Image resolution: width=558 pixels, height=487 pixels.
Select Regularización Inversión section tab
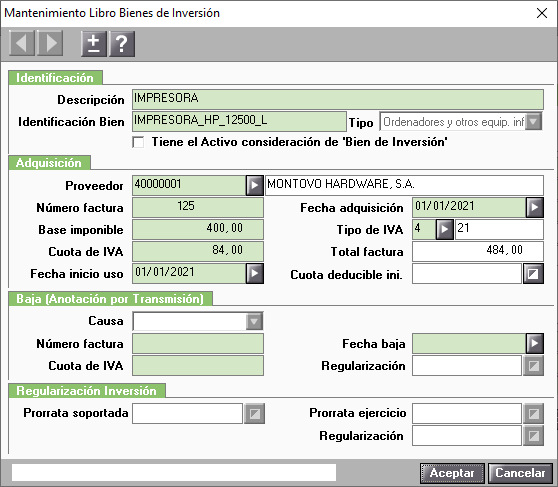coord(87,391)
